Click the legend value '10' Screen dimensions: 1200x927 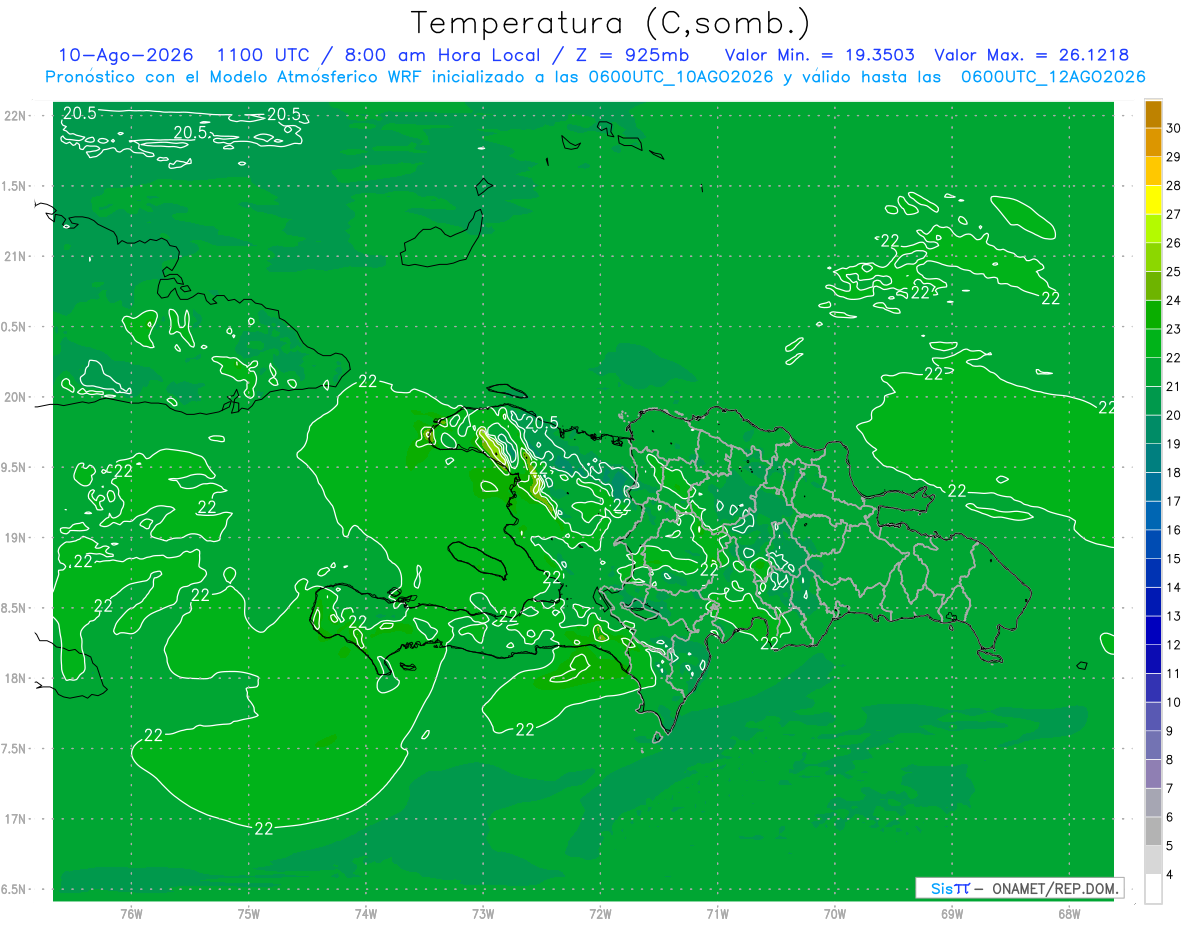pos(1174,703)
